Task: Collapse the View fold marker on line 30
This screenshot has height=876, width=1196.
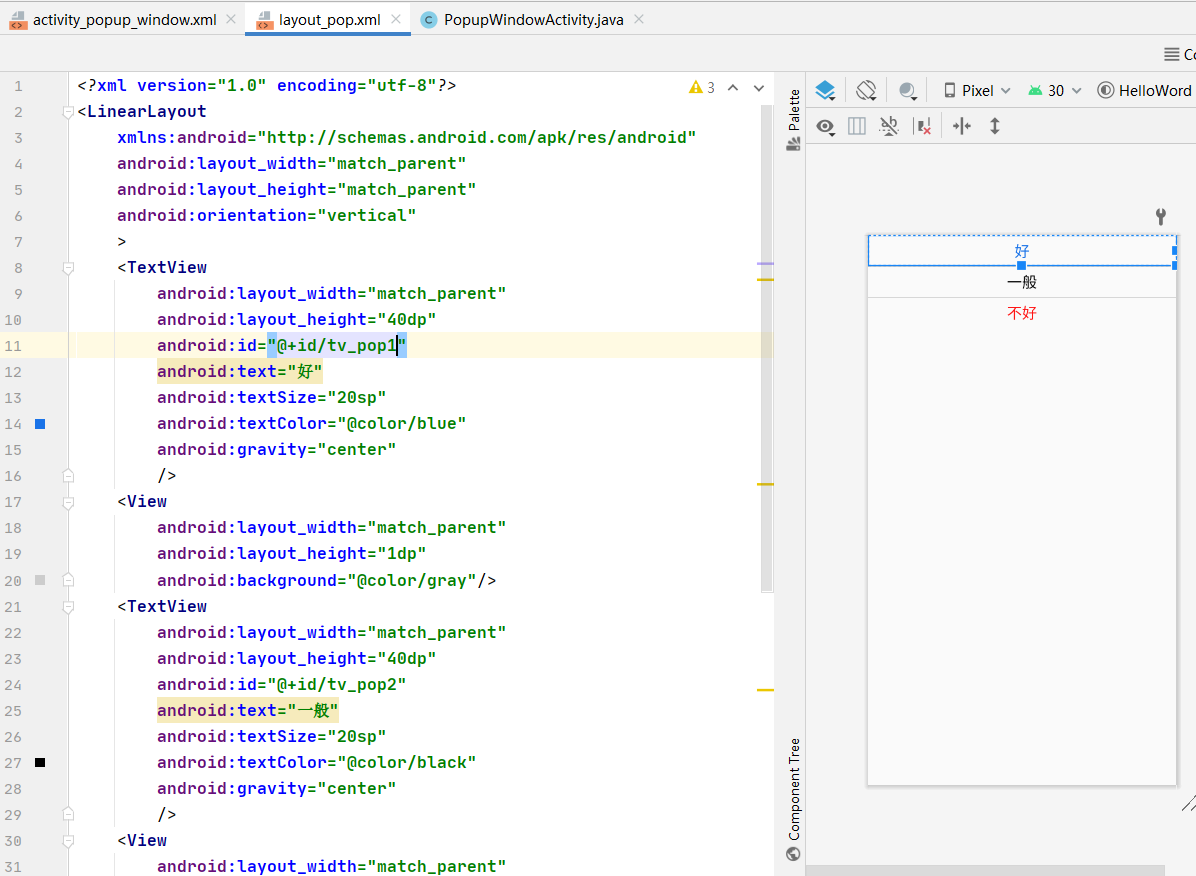Action: [x=68, y=841]
